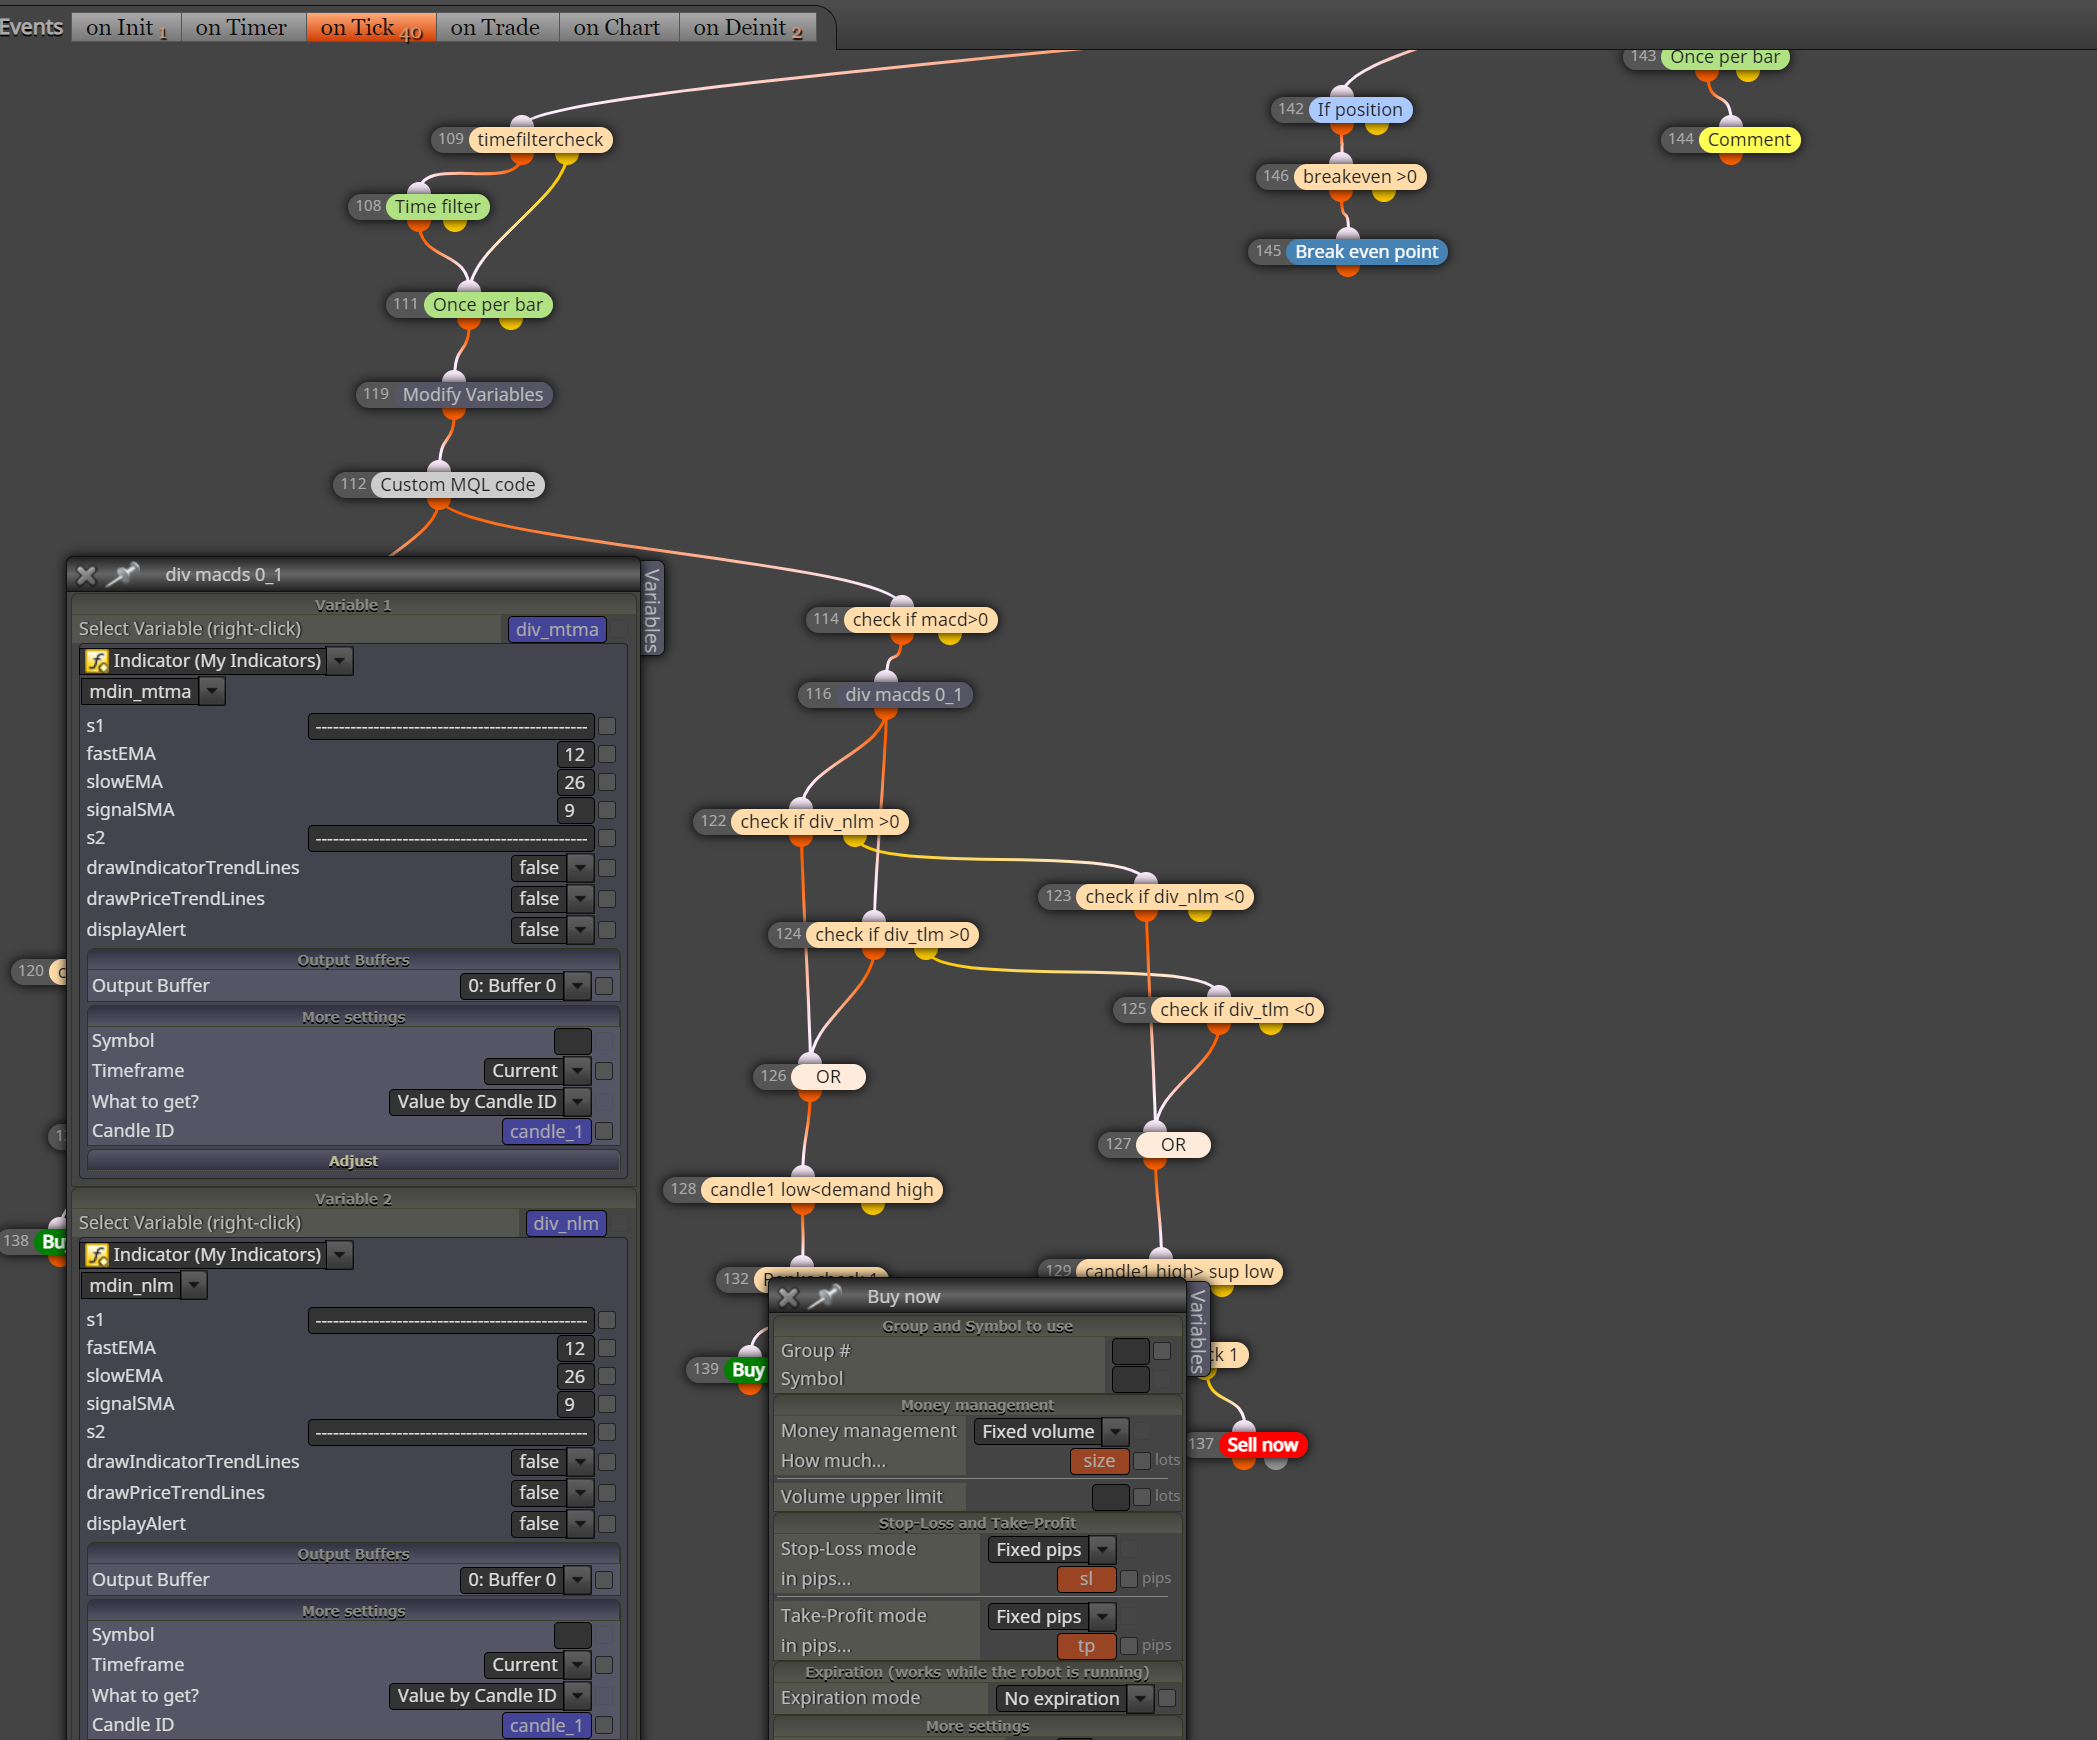Switch to the on Timer tab

(241, 28)
